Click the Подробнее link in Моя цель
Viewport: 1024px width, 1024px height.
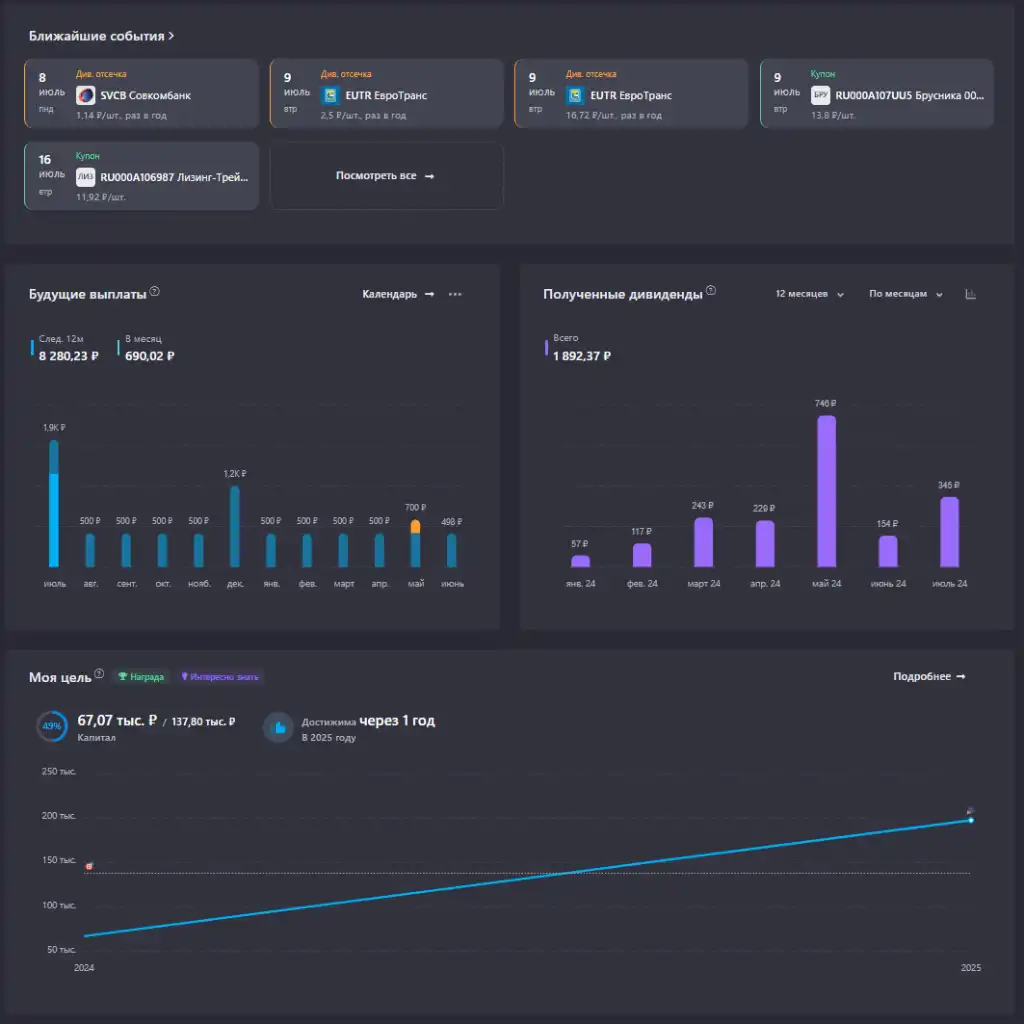click(929, 677)
